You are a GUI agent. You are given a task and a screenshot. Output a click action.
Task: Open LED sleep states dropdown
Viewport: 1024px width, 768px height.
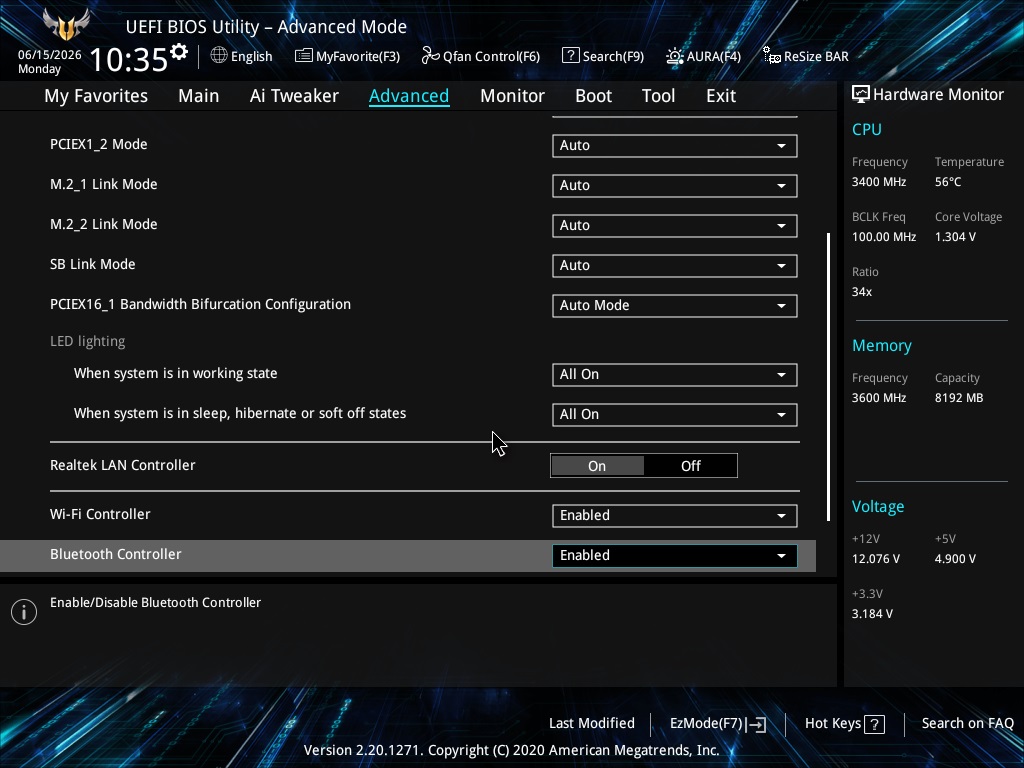coord(675,415)
